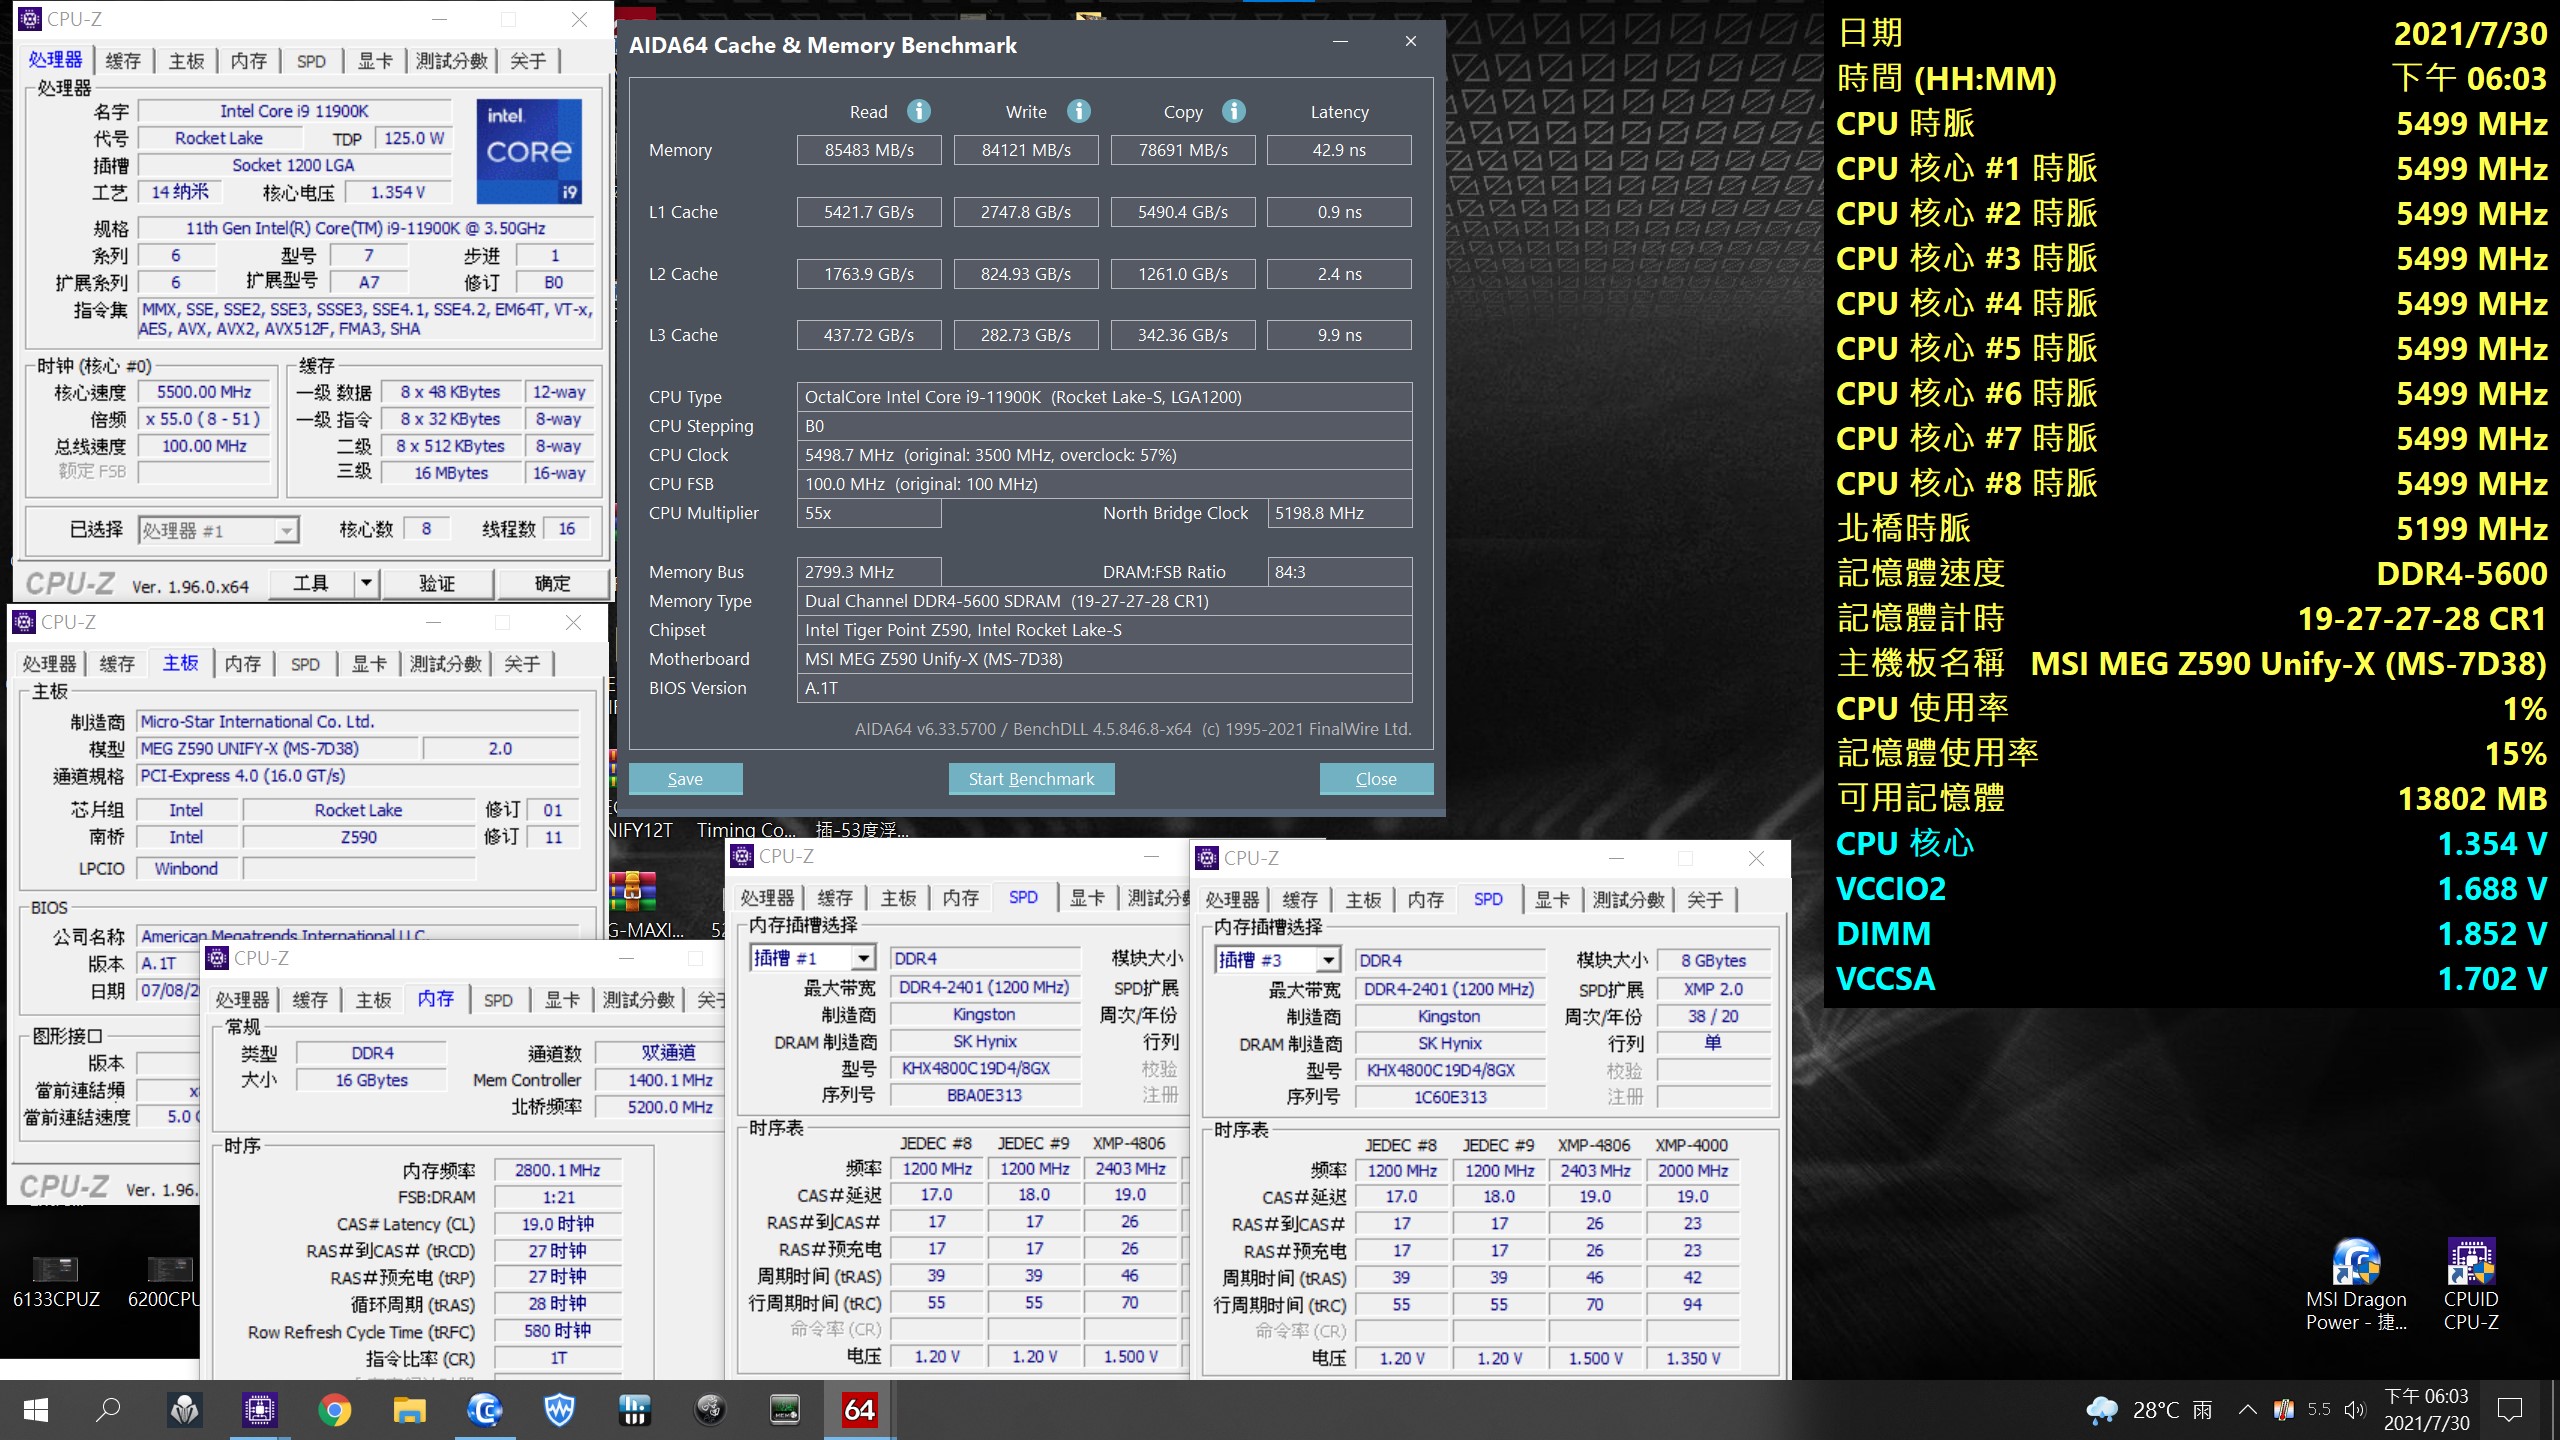
Task: Open the WinRAR desktop icon
Action: (x=633, y=892)
